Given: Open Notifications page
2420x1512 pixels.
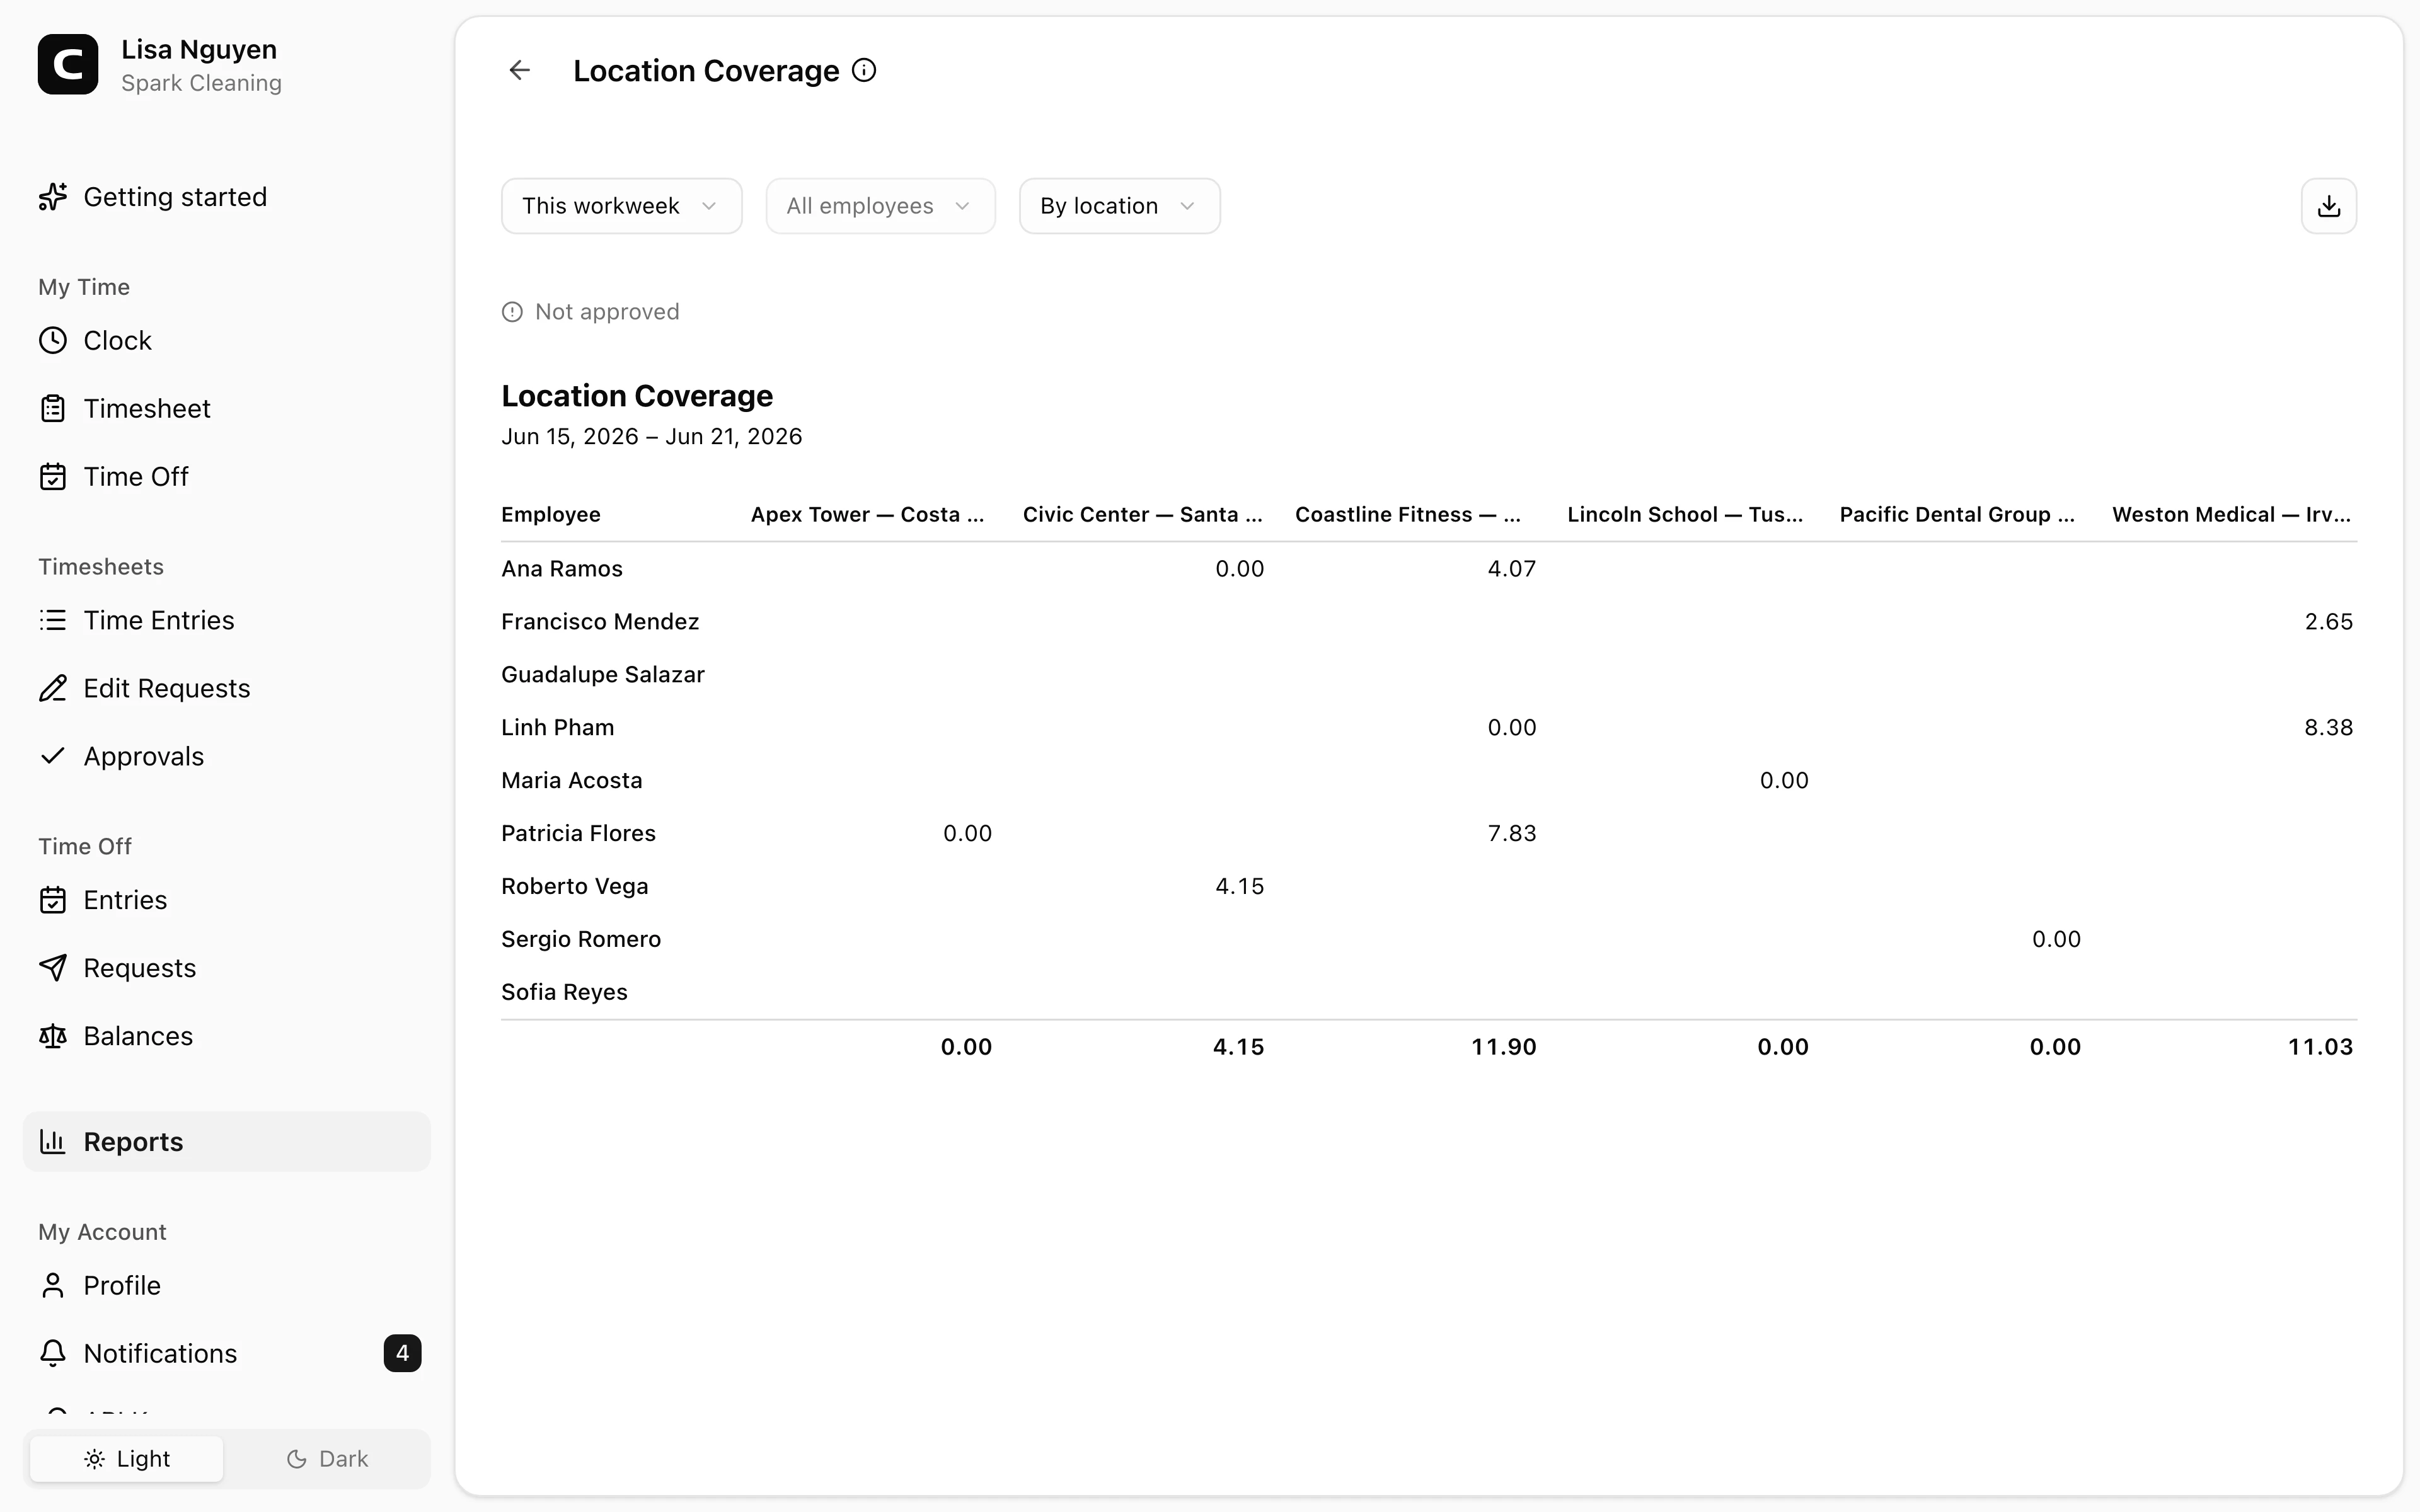Looking at the screenshot, I should point(227,1353).
